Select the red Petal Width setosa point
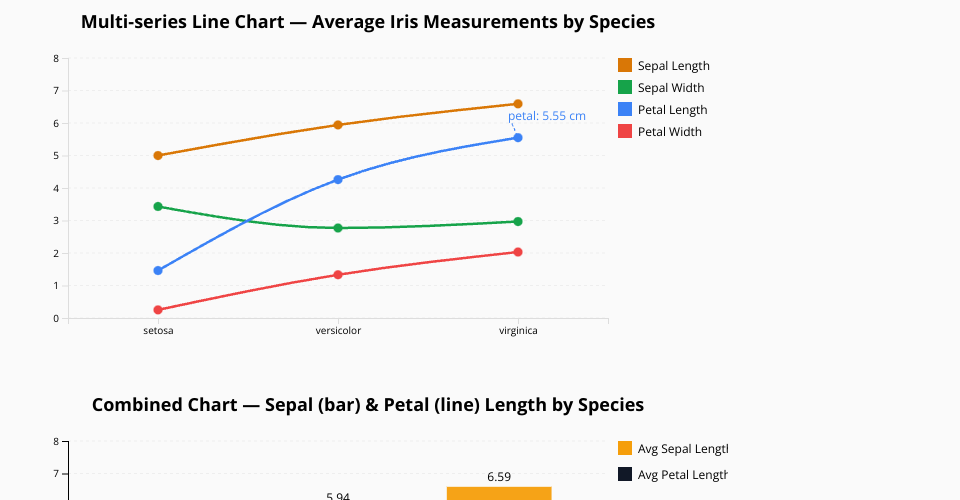This screenshot has height=500, width=960. click(158, 310)
